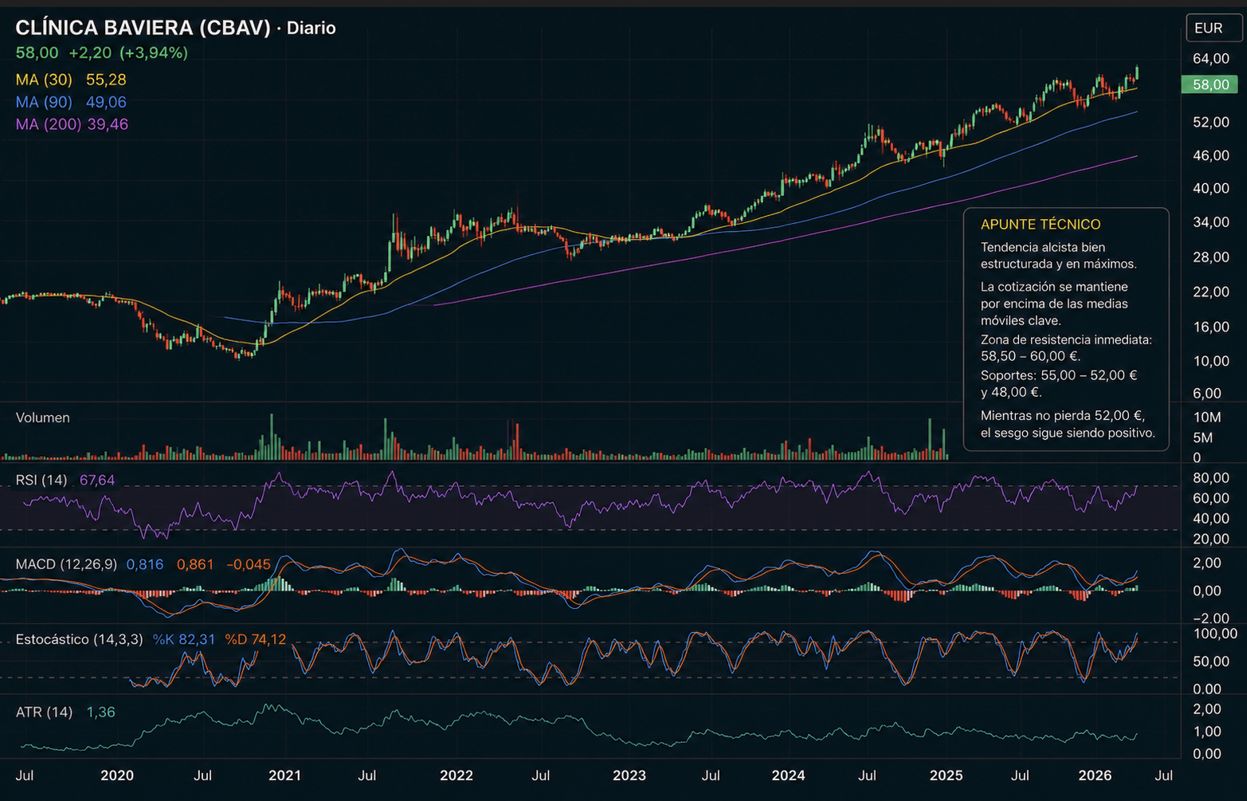Click the 22,00 price axis label
This screenshot has width=1247, height=801.
tap(1211, 292)
